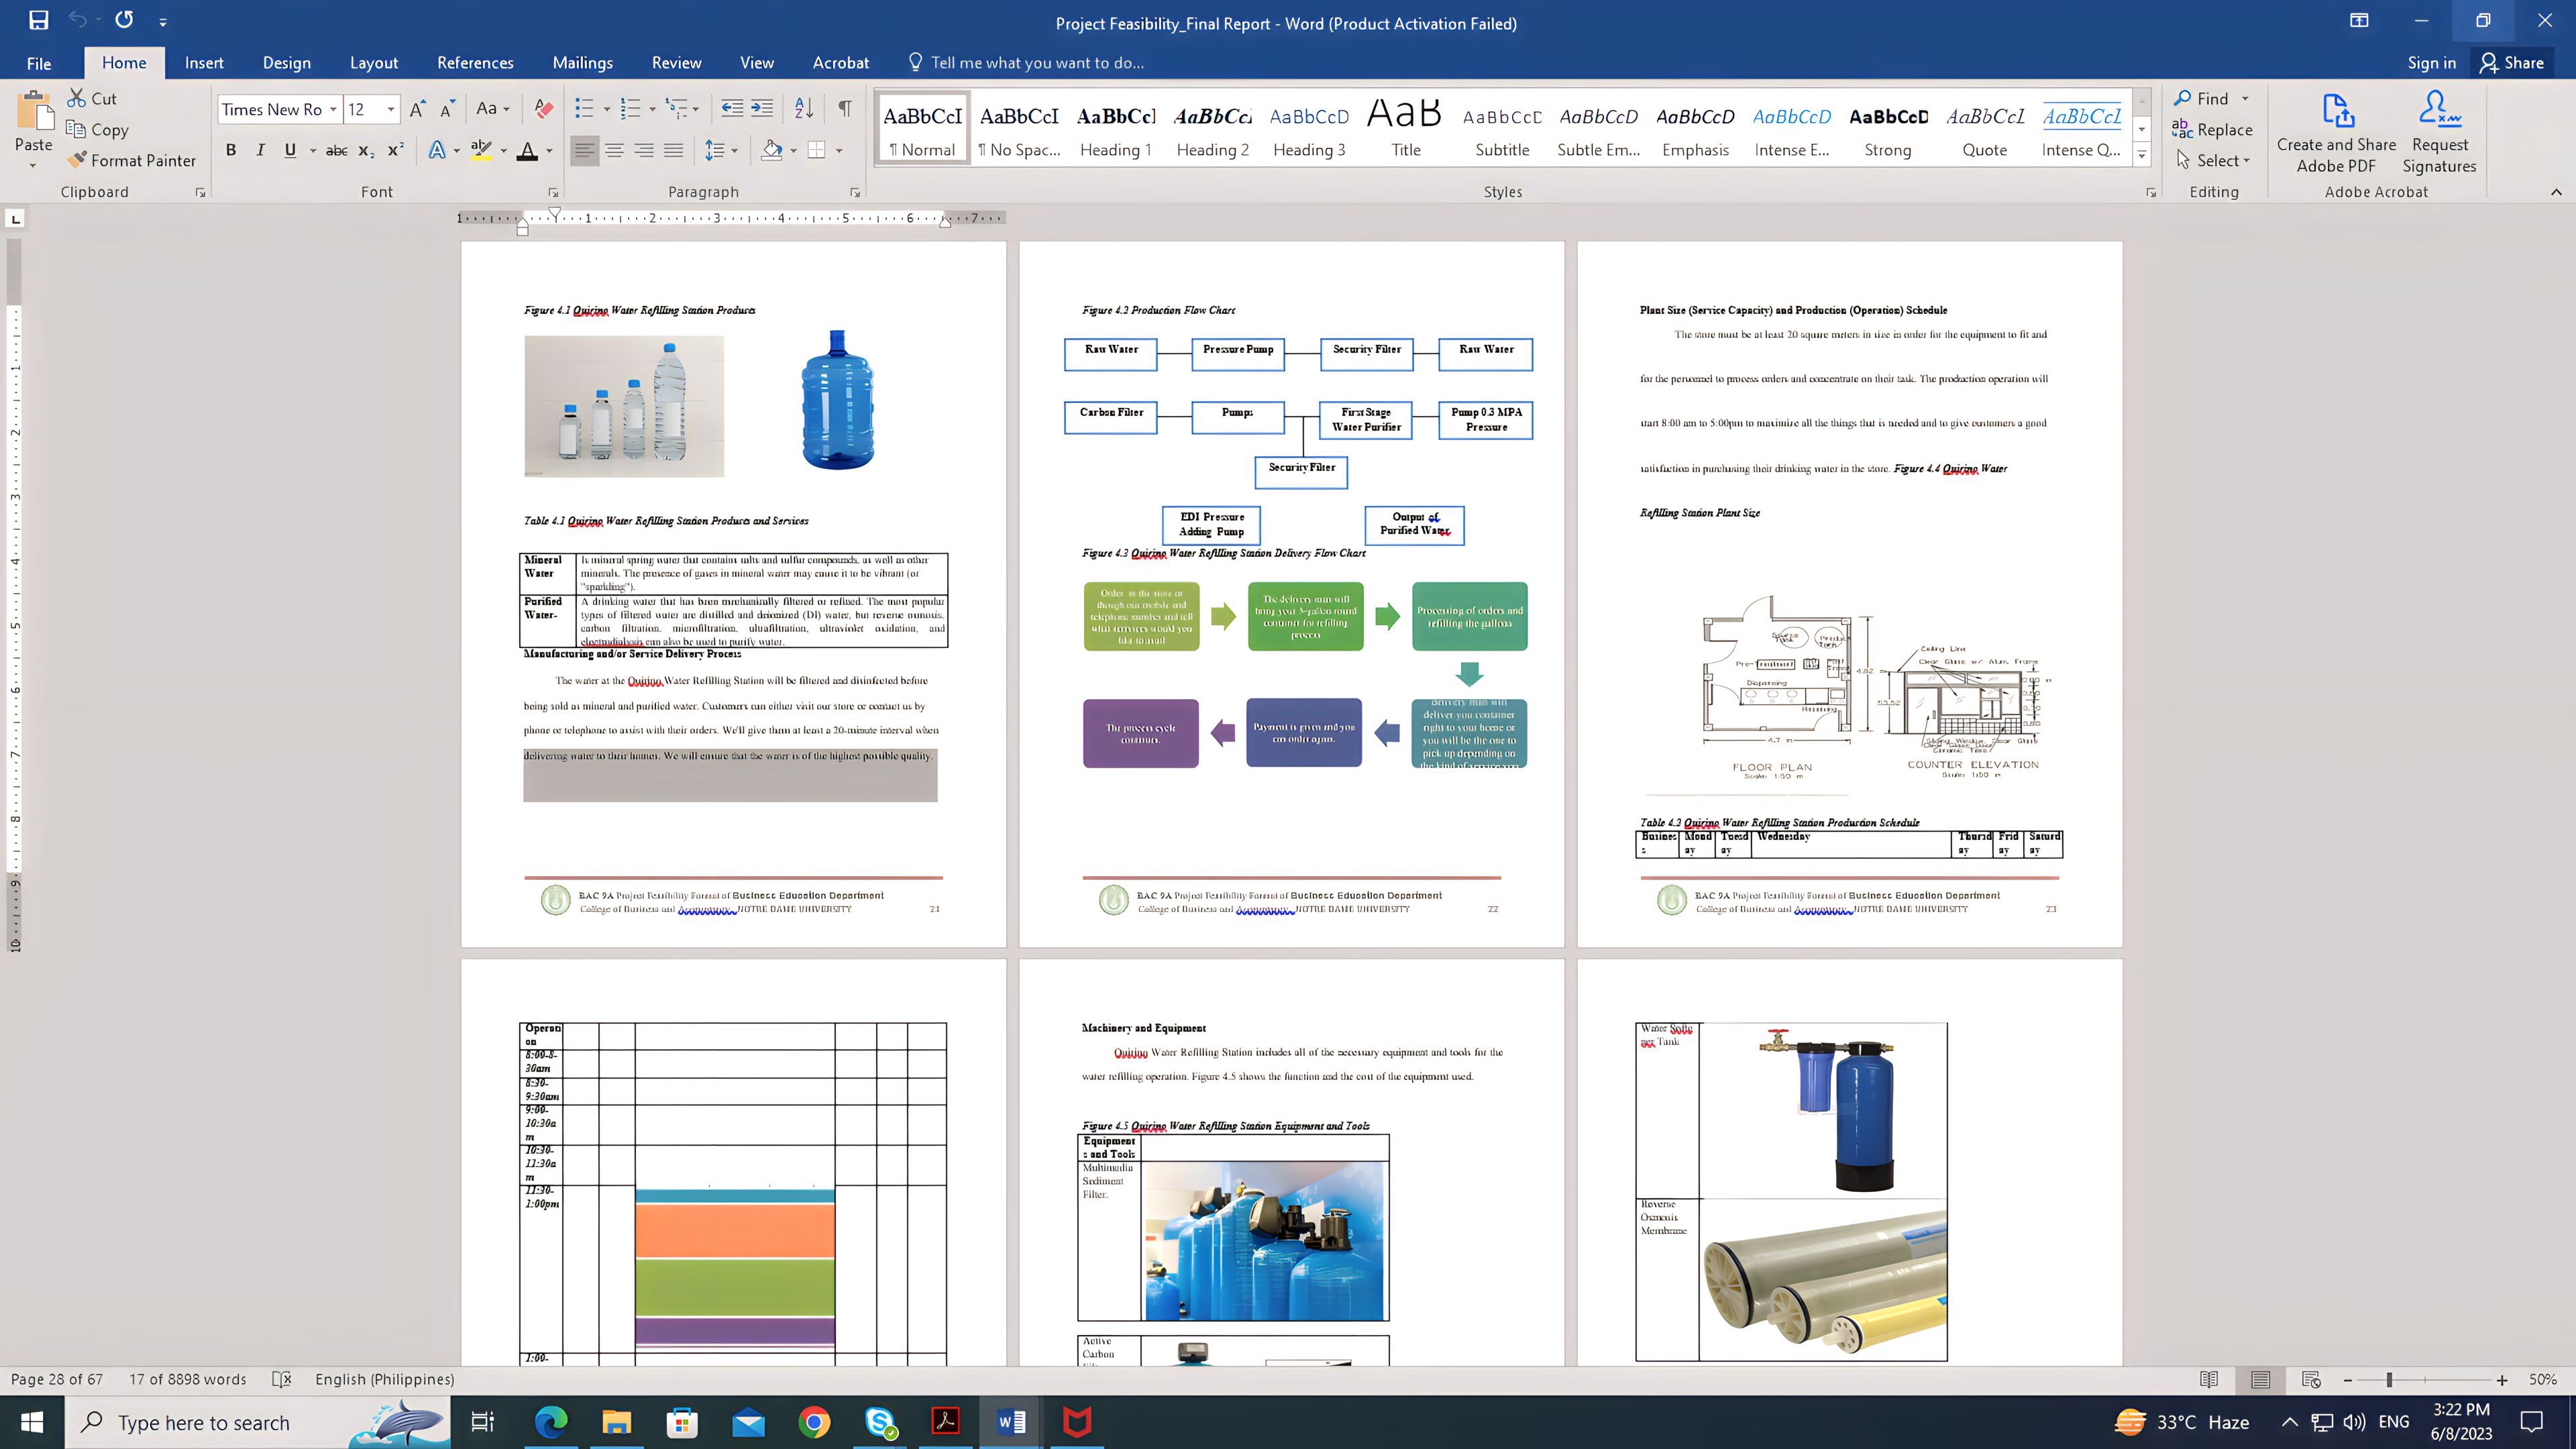
Task: Apply the red font color
Action: [x=527, y=150]
